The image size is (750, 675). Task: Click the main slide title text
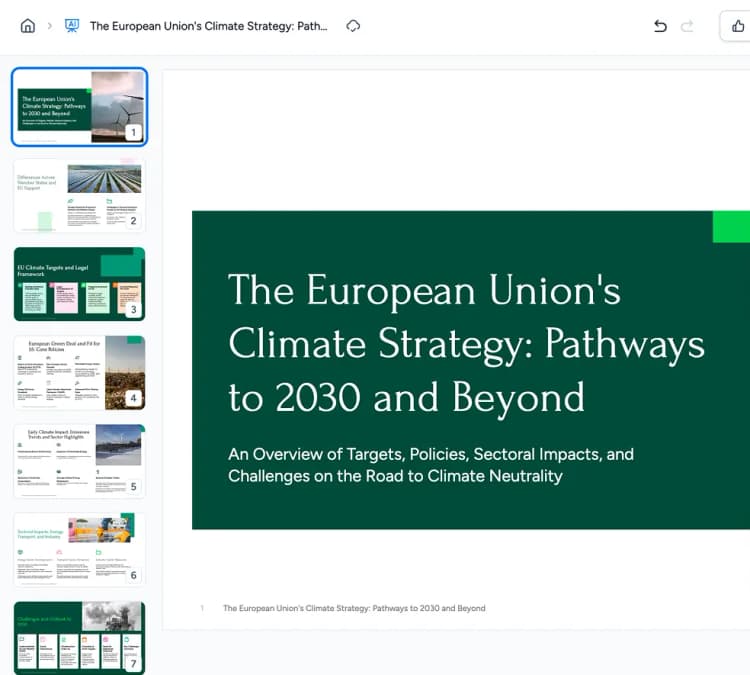point(466,343)
